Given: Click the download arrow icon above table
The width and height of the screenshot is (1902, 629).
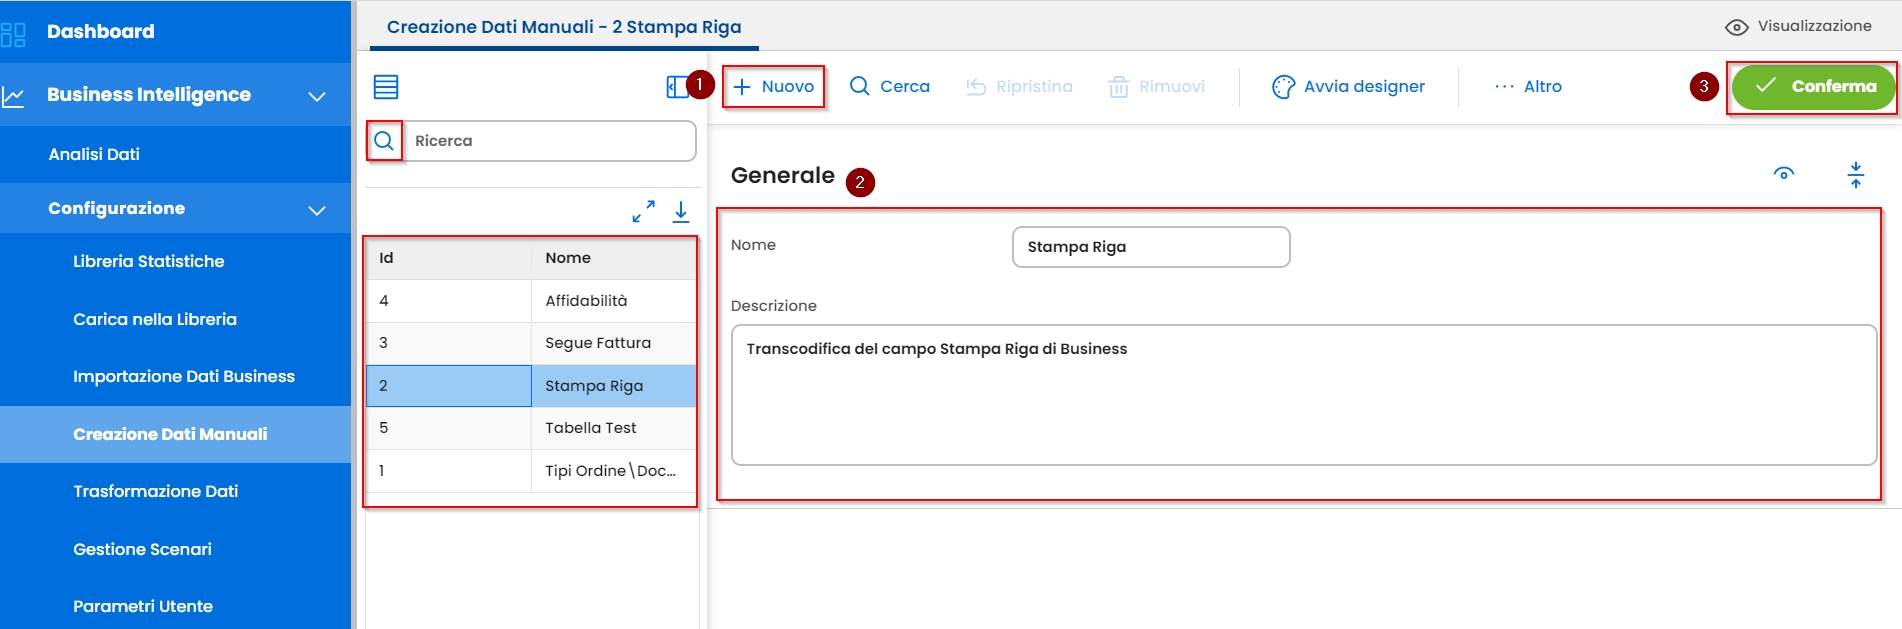Looking at the screenshot, I should pyautogui.click(x=681, y=211).
